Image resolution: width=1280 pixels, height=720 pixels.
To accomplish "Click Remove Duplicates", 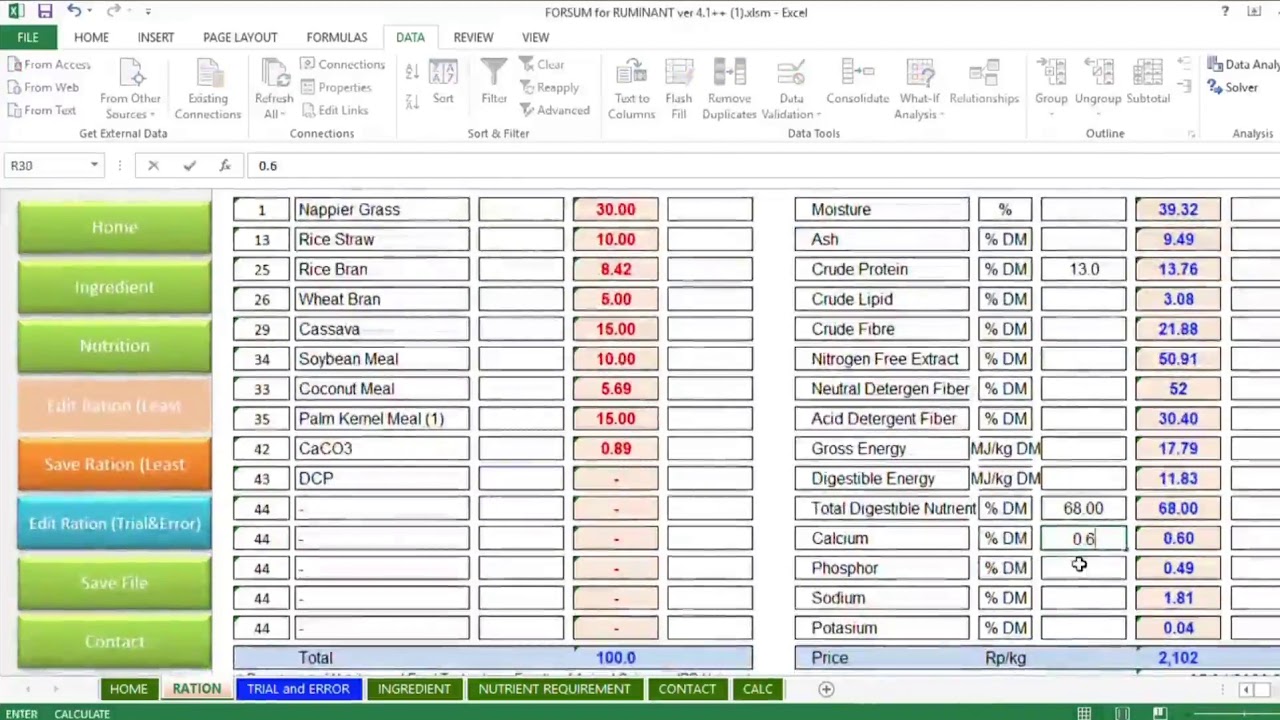I will click(x=729, y=88).
